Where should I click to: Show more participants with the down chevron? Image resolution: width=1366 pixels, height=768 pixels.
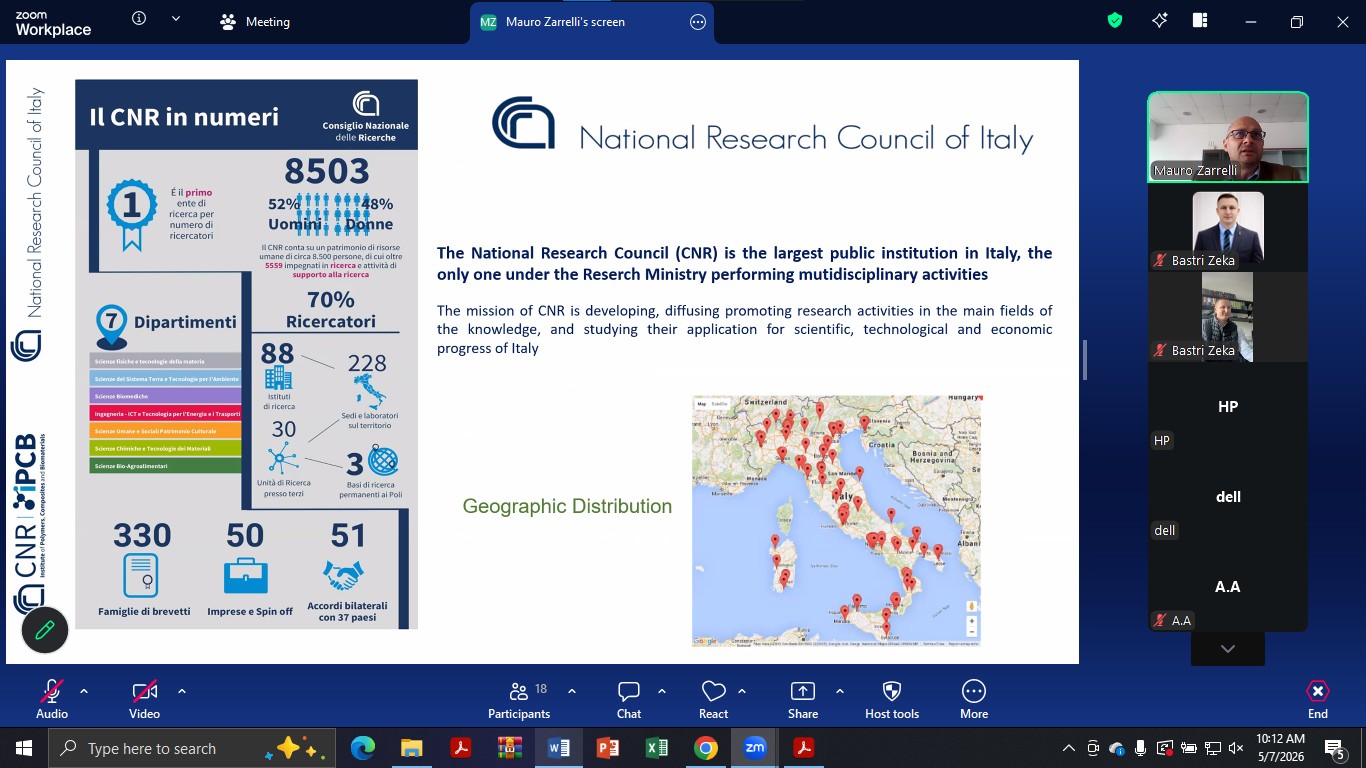(x=1228, y=649)
